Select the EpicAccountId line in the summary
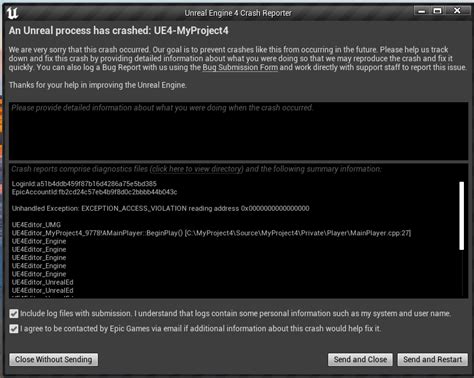Screen dimensions: 474x378 click(94, 192)
